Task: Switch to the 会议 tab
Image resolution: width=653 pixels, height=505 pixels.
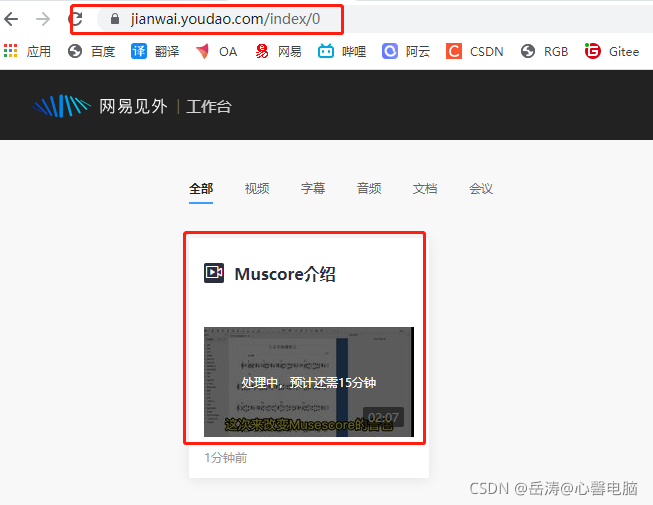Action: [x=481, y=189]
